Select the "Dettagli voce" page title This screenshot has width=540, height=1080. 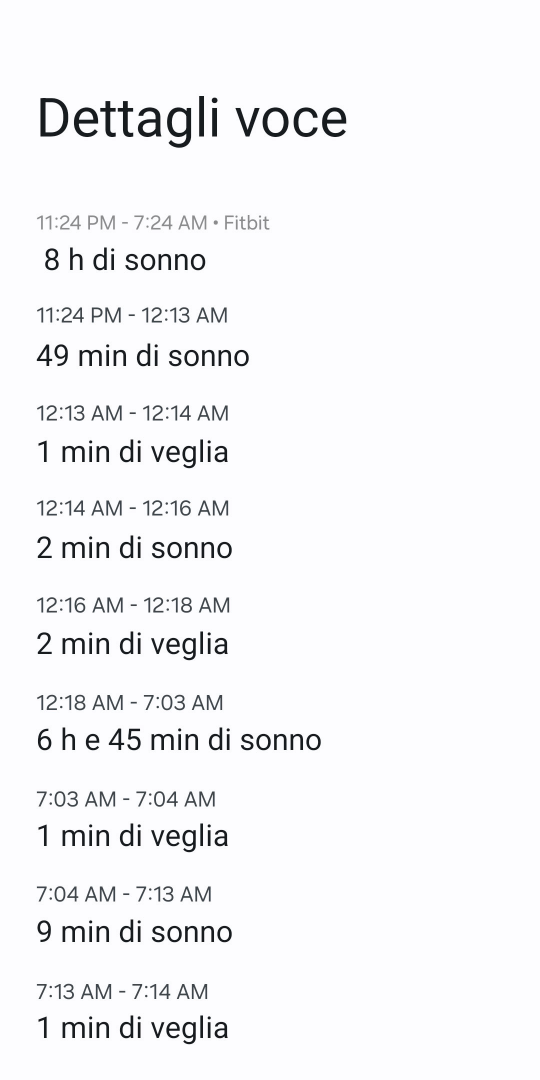tap(192, 119)
